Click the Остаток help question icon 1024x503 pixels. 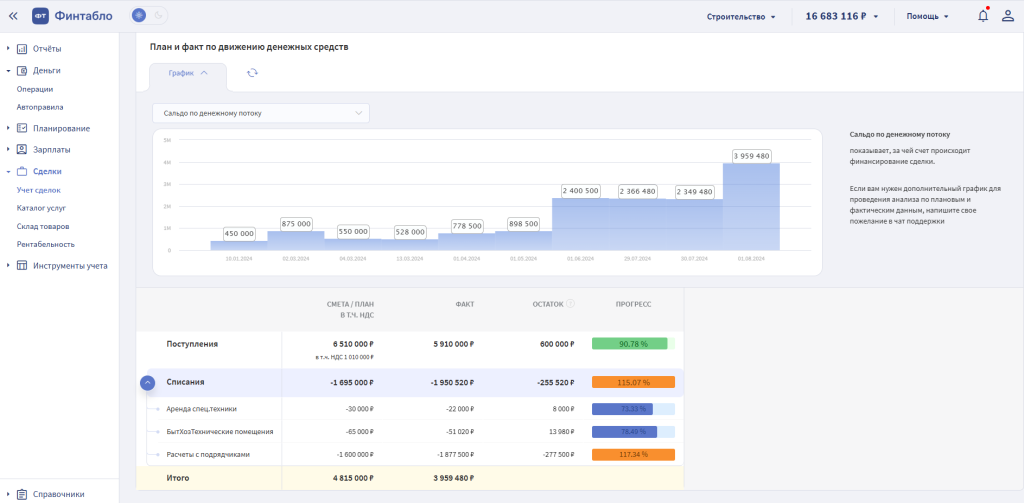570,304
